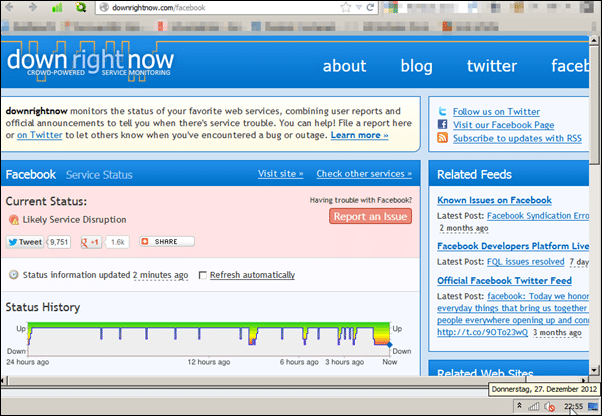Click the horizontal scrollbar right arrow
602x416 pixels.
tap(584, 380)
